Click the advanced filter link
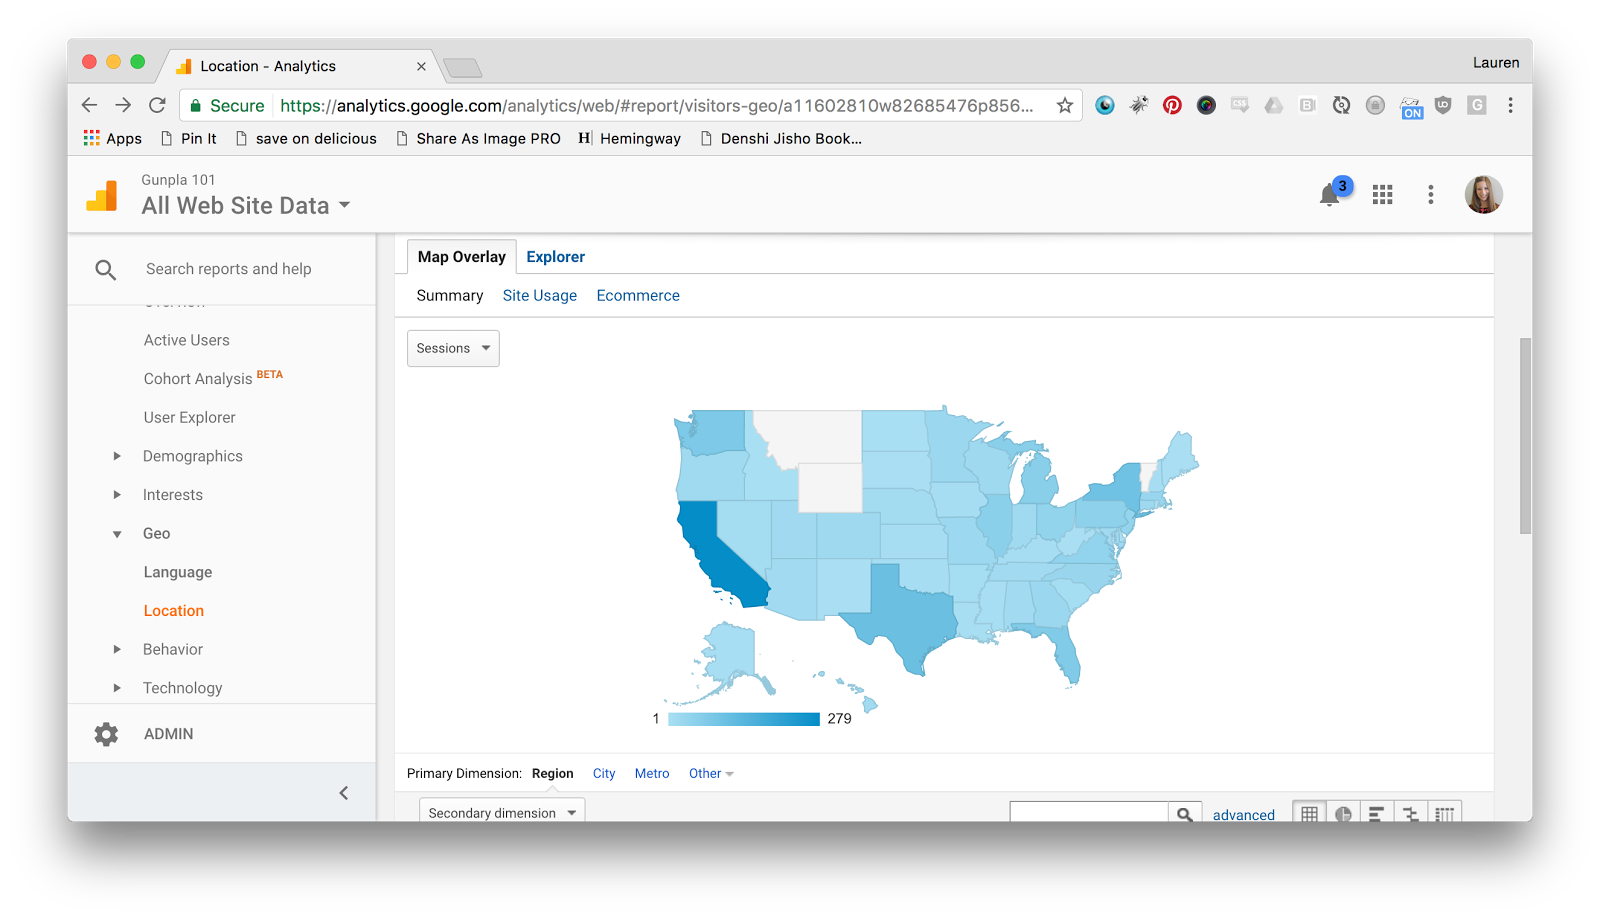This screenshot has height=918, width=1600. pyautogui.click(x=1244, y=815)
